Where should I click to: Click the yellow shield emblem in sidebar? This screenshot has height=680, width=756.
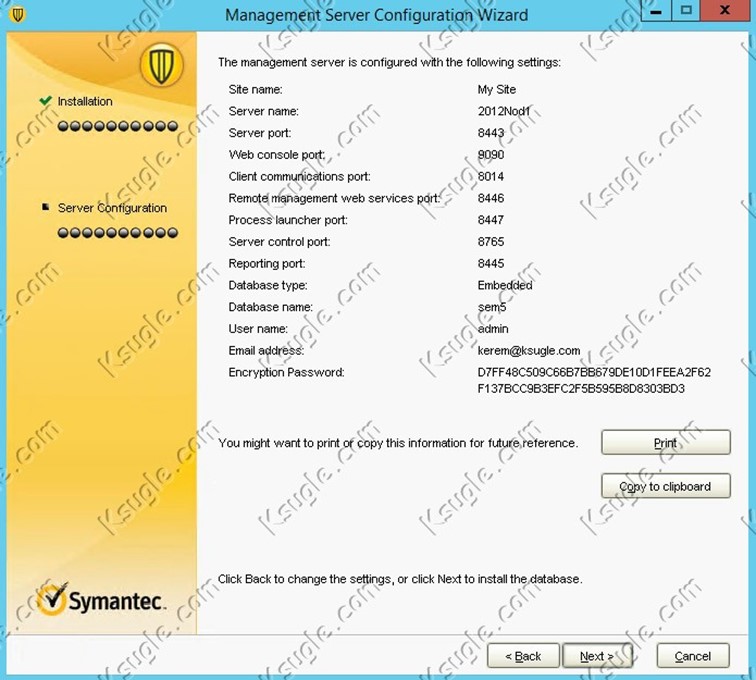click(162, 65)
